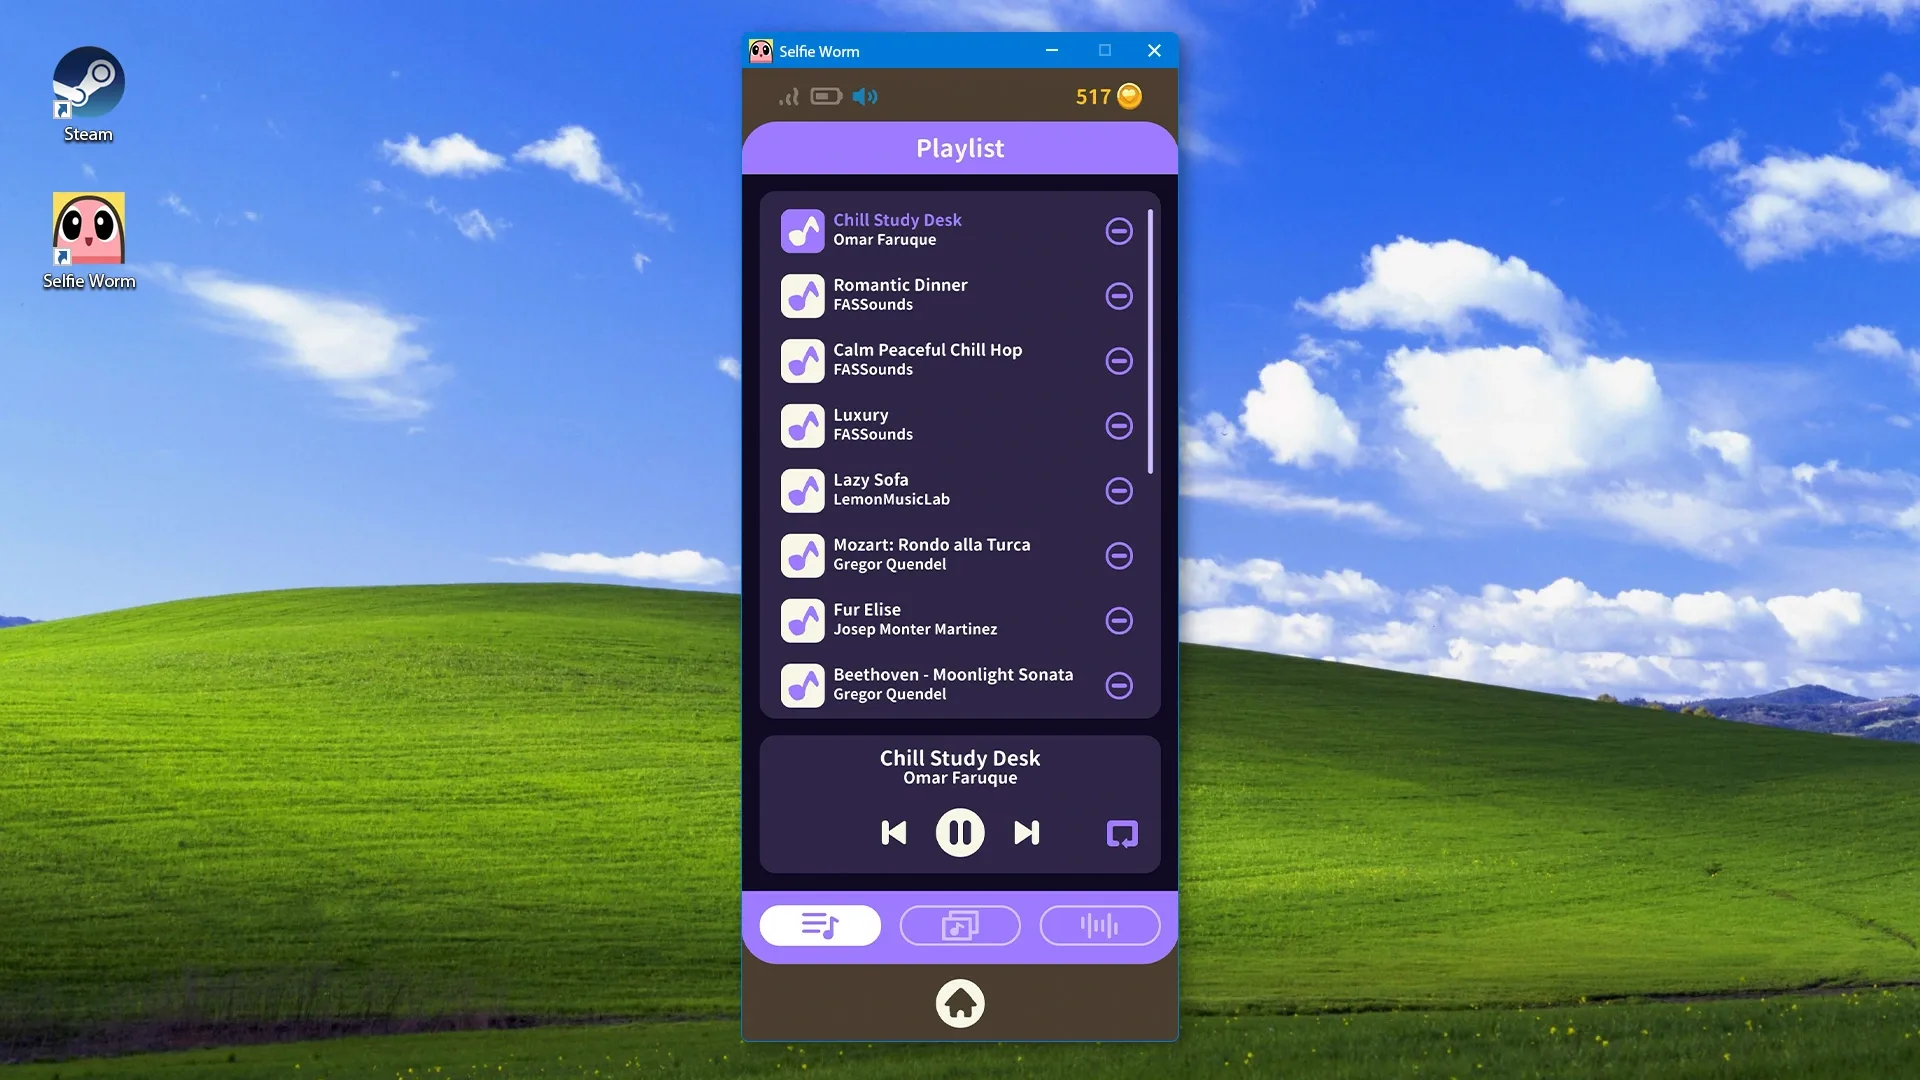Screen dimensions: 1920x1080
Task: Click the playlist scrollbar
Action: pyautogui.click(x=1151, y=341)
